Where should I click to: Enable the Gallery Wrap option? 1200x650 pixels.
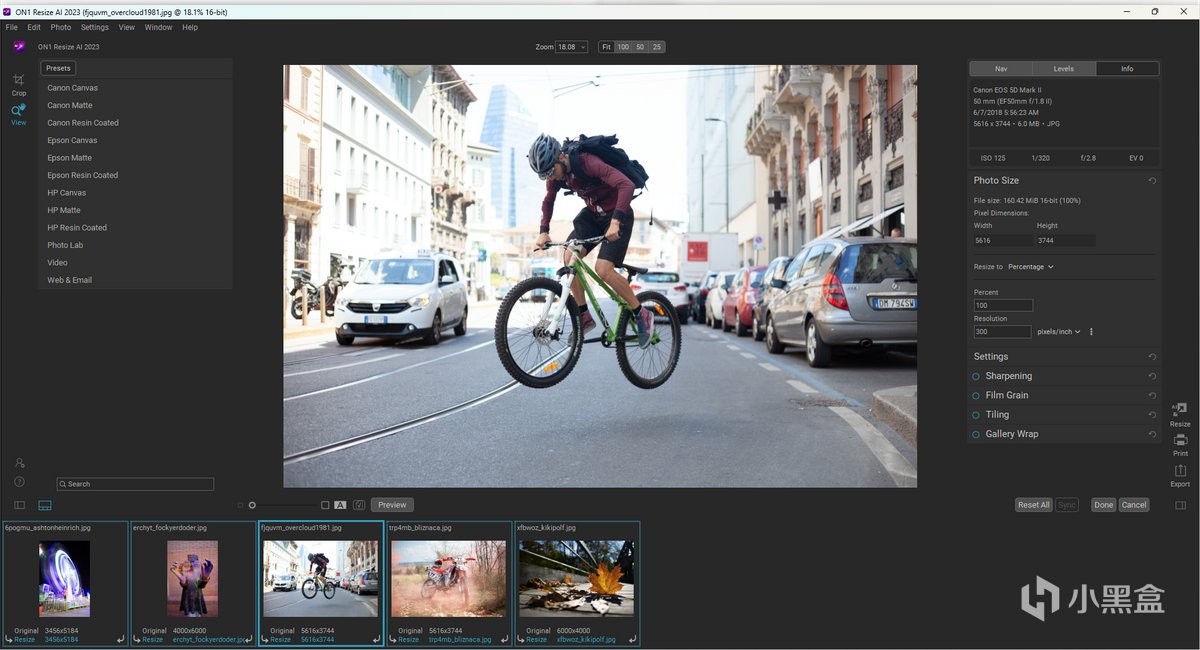tap(976, 434)
